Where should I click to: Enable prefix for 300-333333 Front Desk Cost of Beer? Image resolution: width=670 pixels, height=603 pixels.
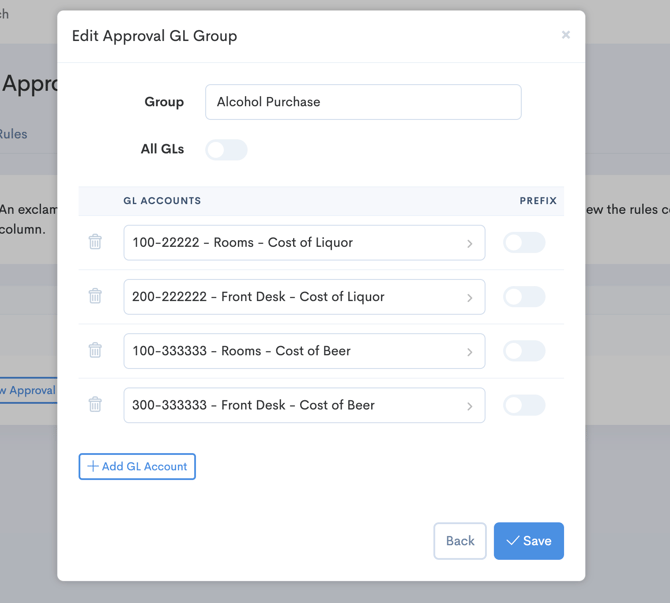point(524,405)
